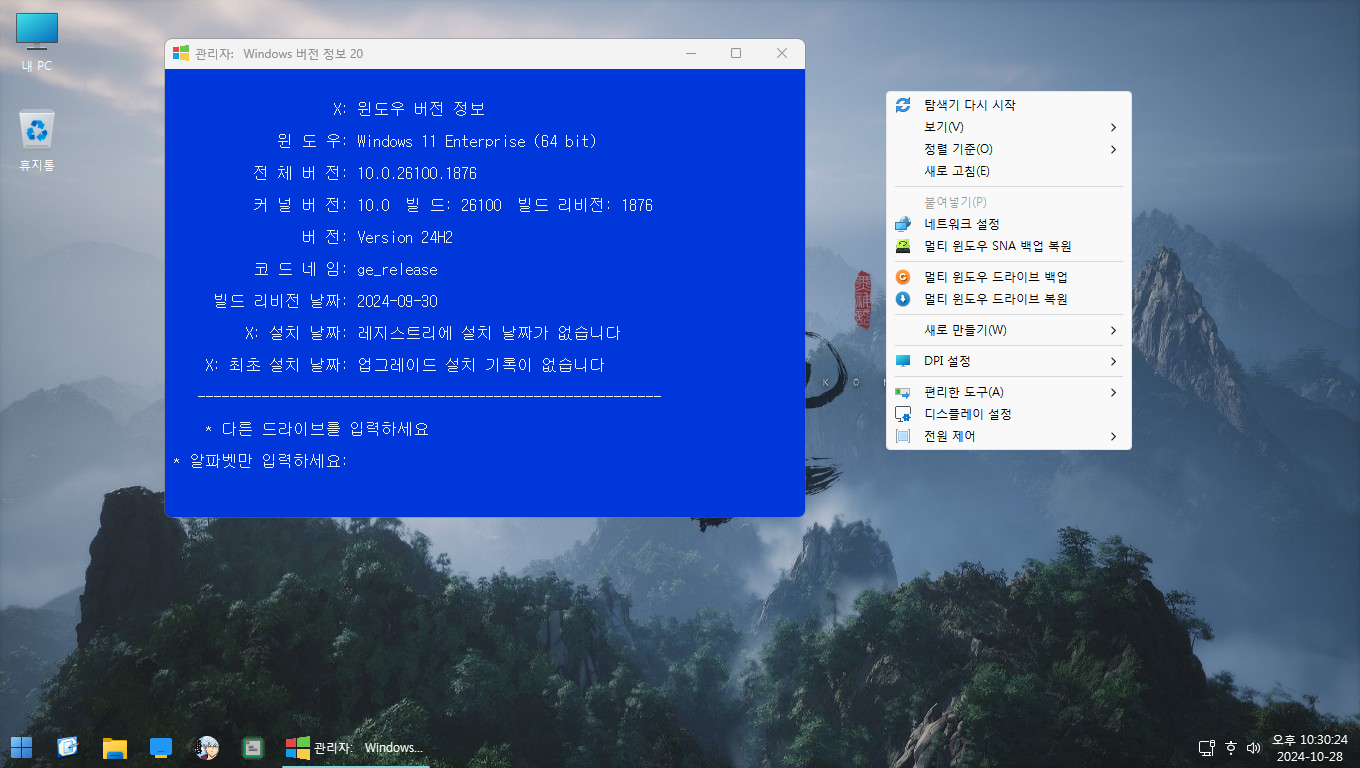This screenshot has width=1360, height=768.
Task: Click the version value 10.0.26100.1876
Action: point(417,173)
